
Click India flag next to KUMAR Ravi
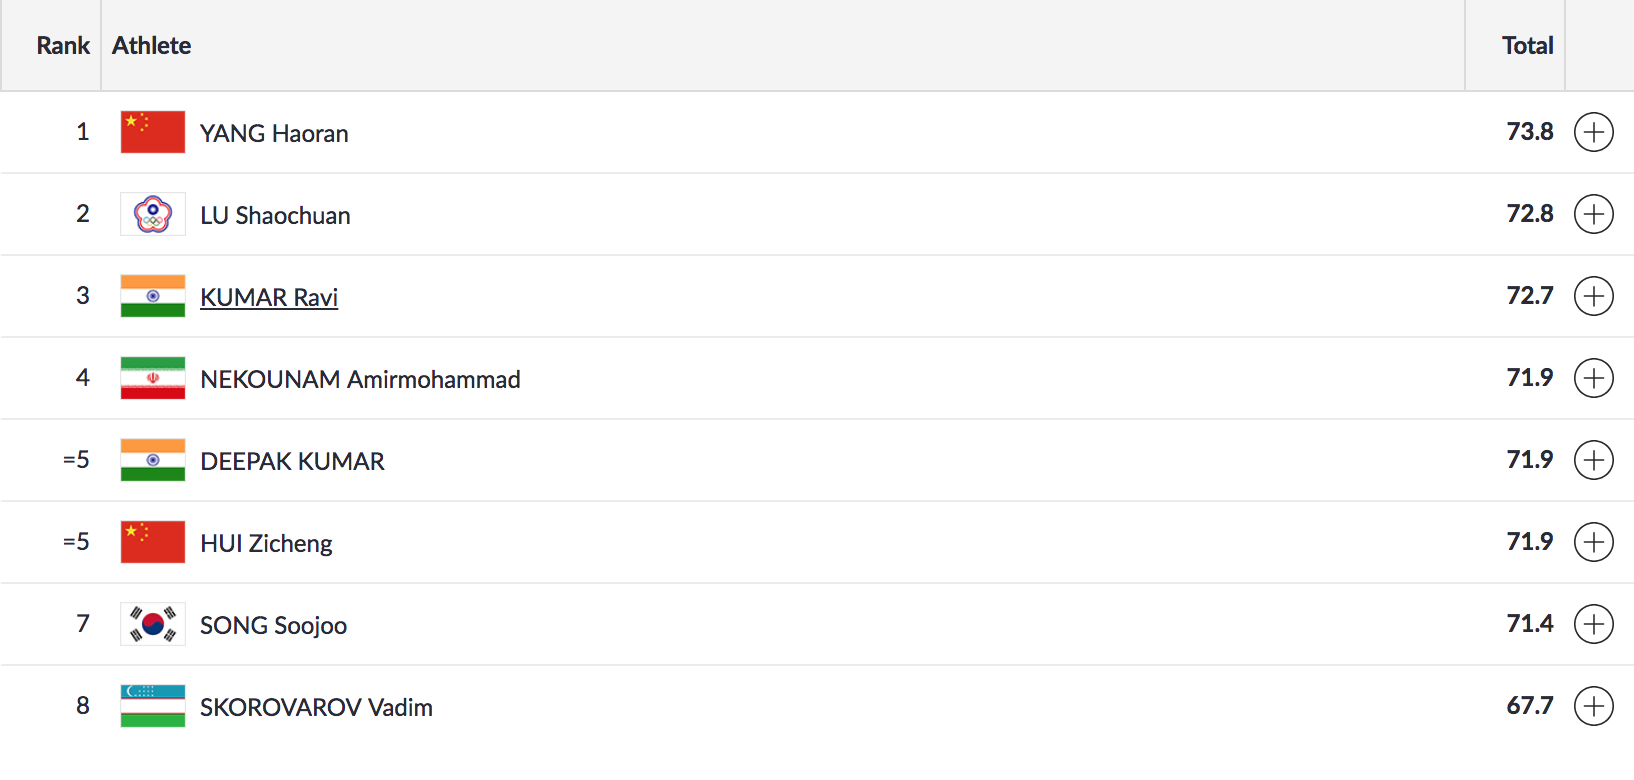pyautogui.click(x=153, y=296)
